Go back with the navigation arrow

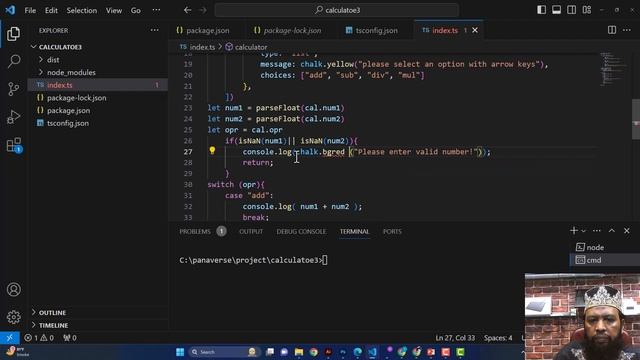pos(187,10)
